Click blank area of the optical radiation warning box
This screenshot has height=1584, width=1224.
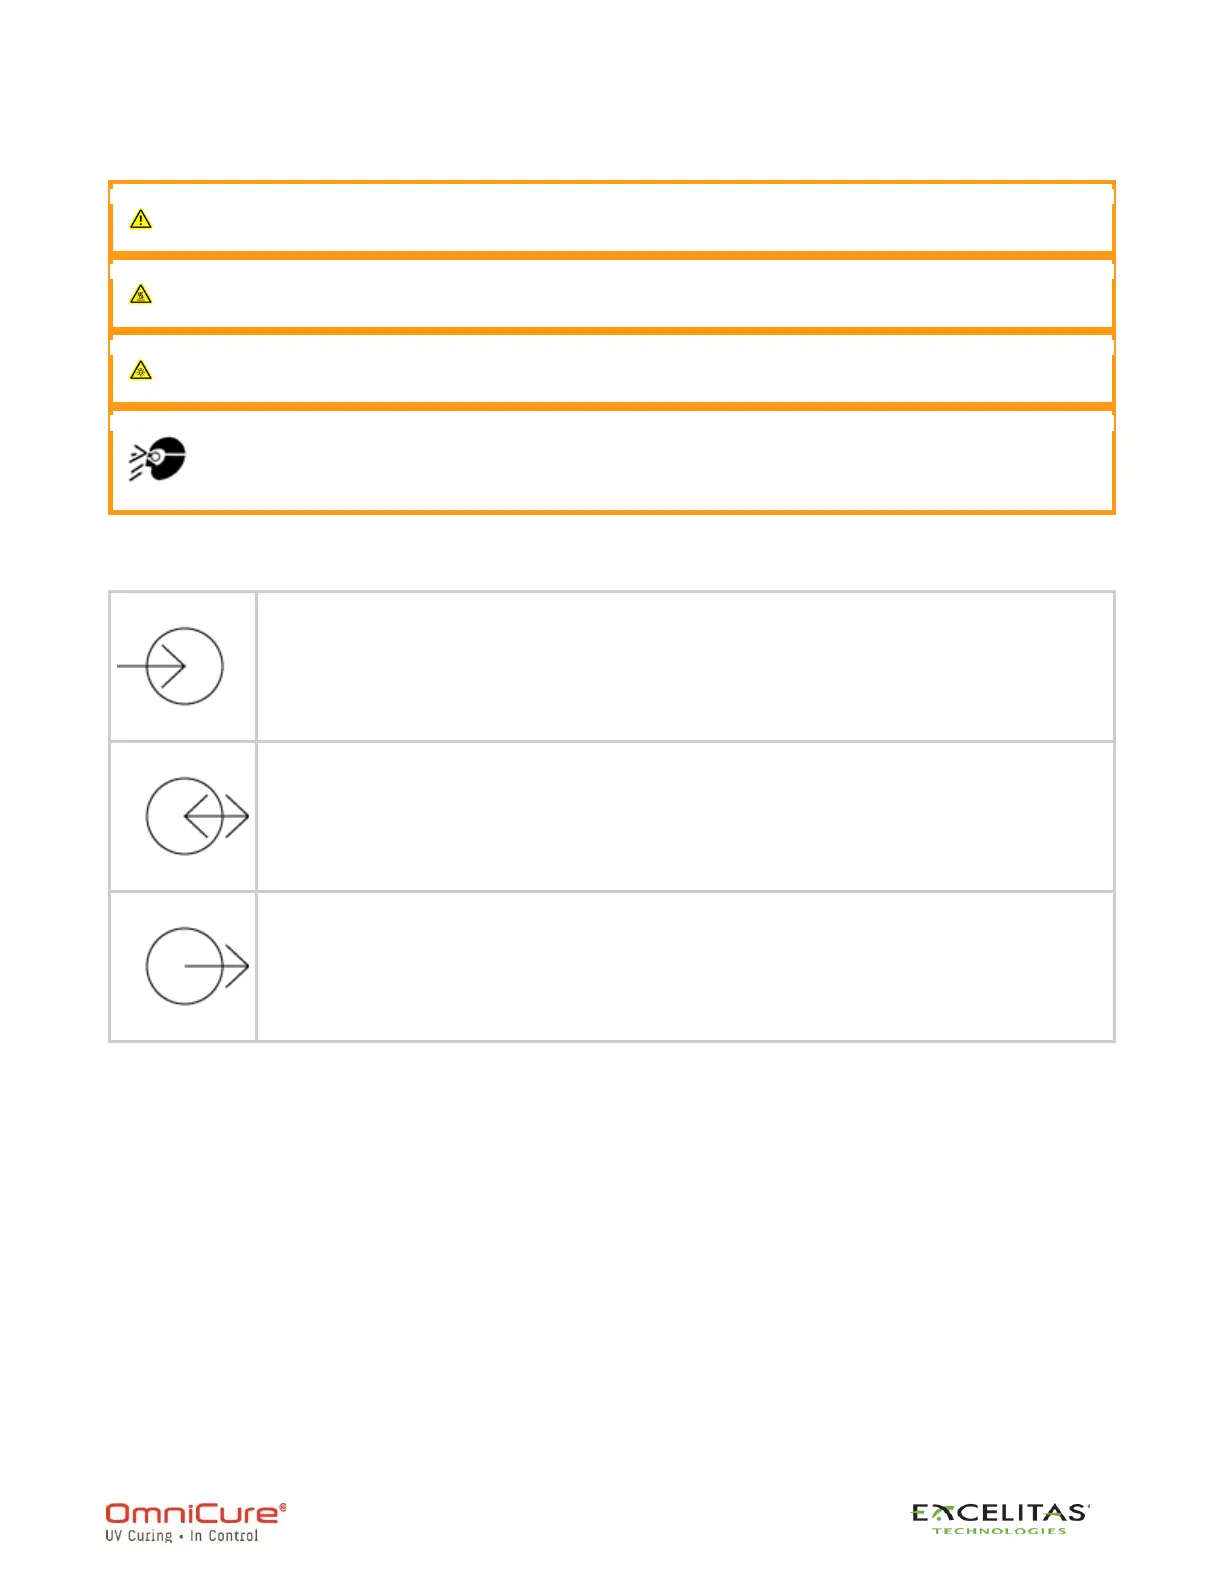coord(630,370)
